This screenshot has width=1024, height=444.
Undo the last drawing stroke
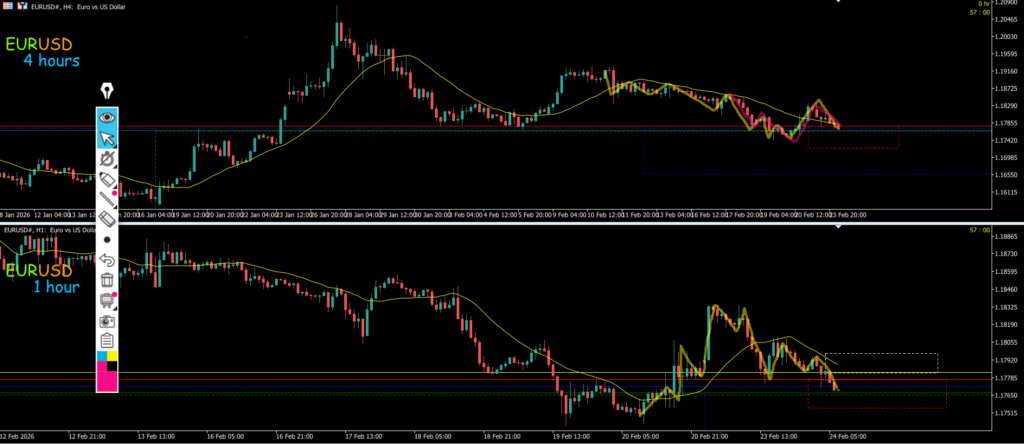click(107, 261)
